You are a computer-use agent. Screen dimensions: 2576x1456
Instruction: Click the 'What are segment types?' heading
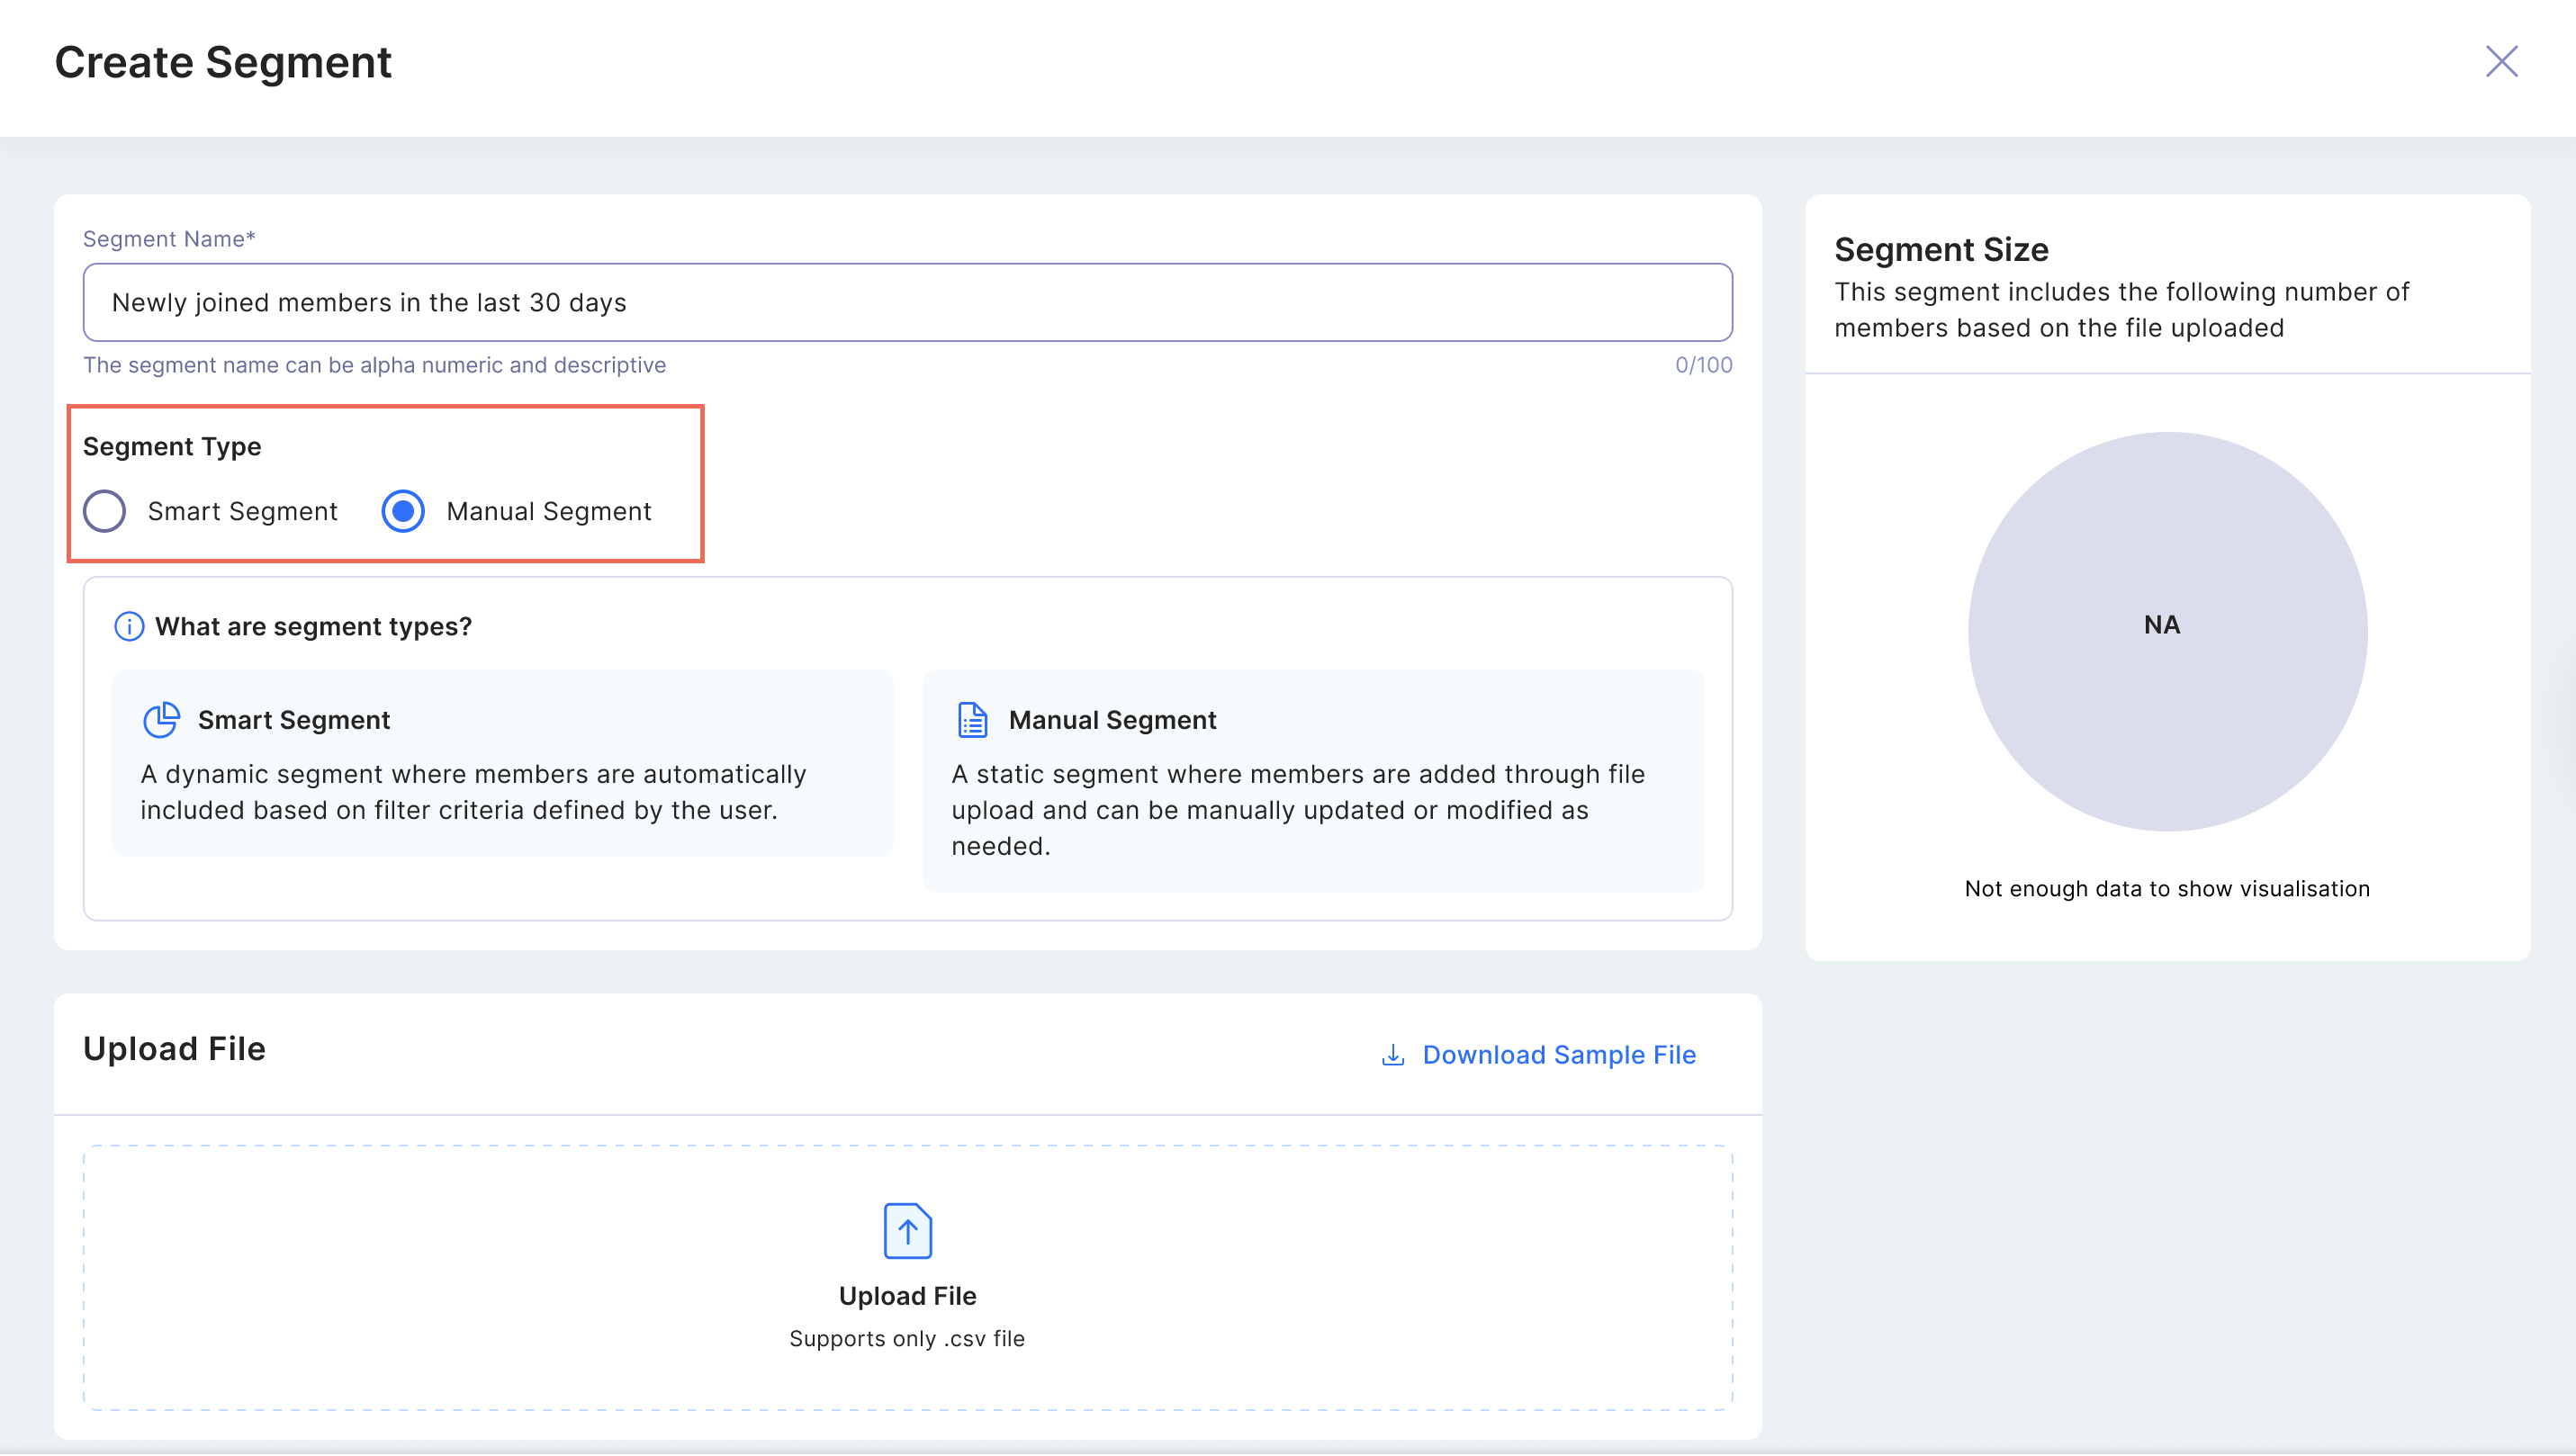tap(313, 626)
